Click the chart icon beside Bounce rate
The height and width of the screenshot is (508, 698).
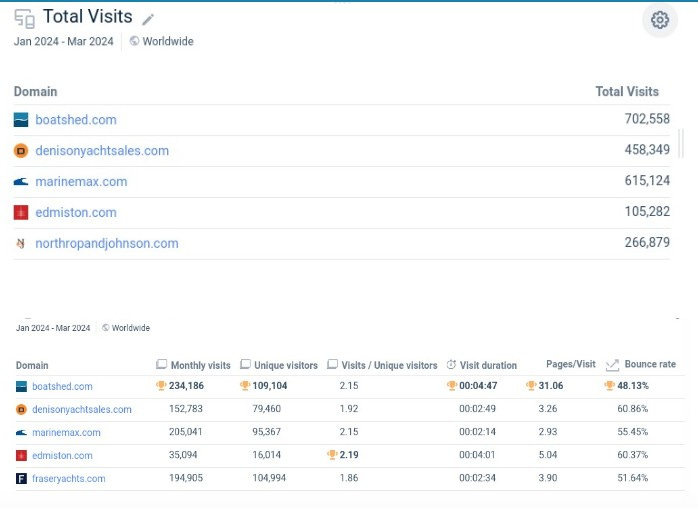pos(613,365)
